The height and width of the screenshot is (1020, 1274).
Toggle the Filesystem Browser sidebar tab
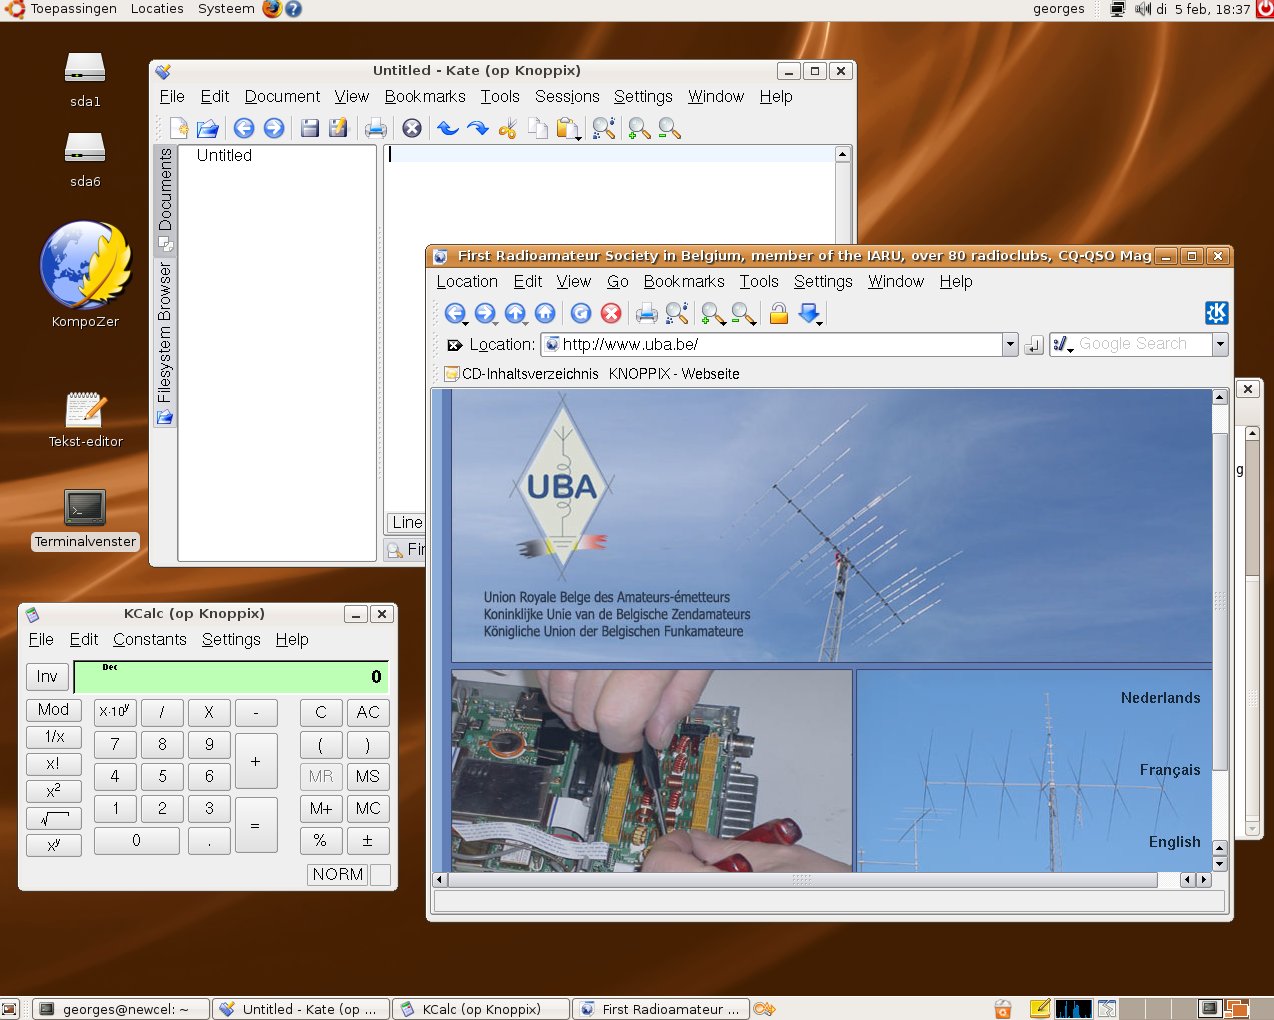[x=165, y=340]
